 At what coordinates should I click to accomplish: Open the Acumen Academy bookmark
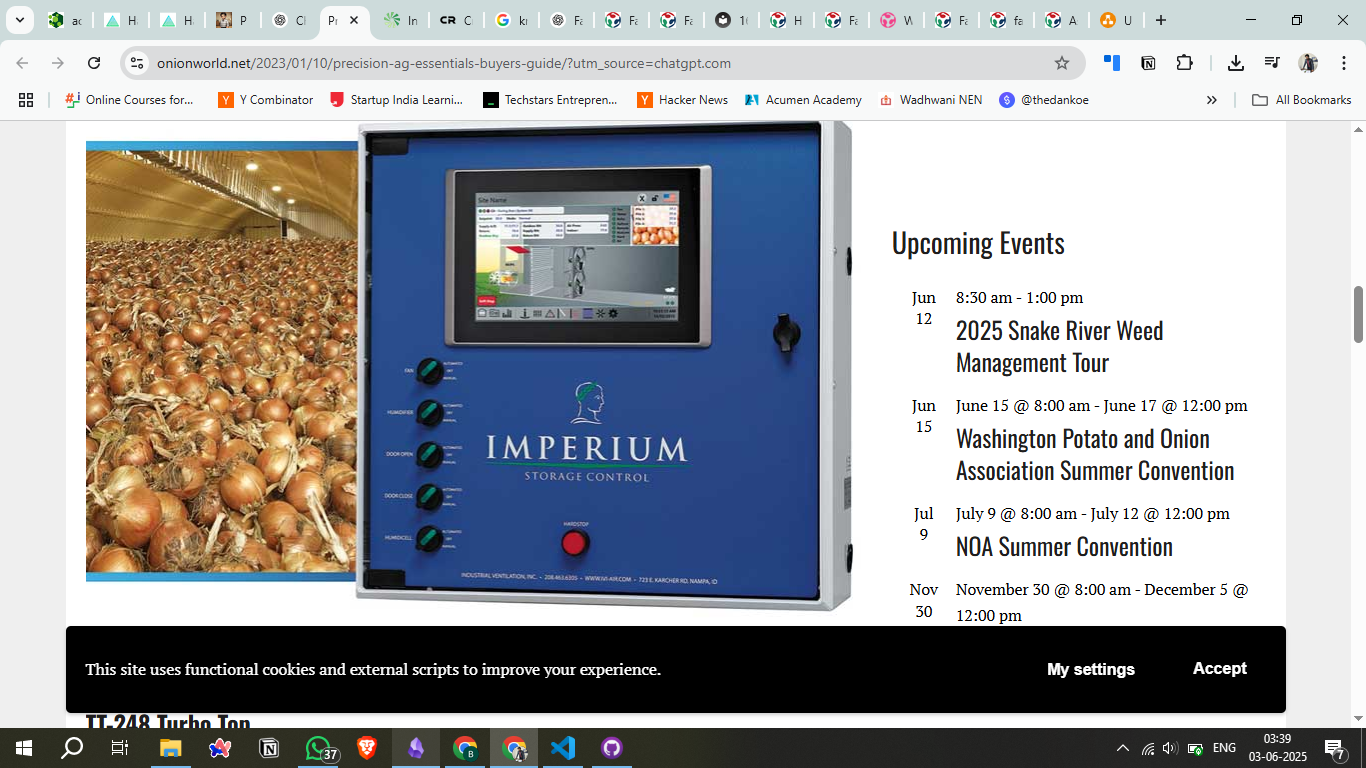803,100
